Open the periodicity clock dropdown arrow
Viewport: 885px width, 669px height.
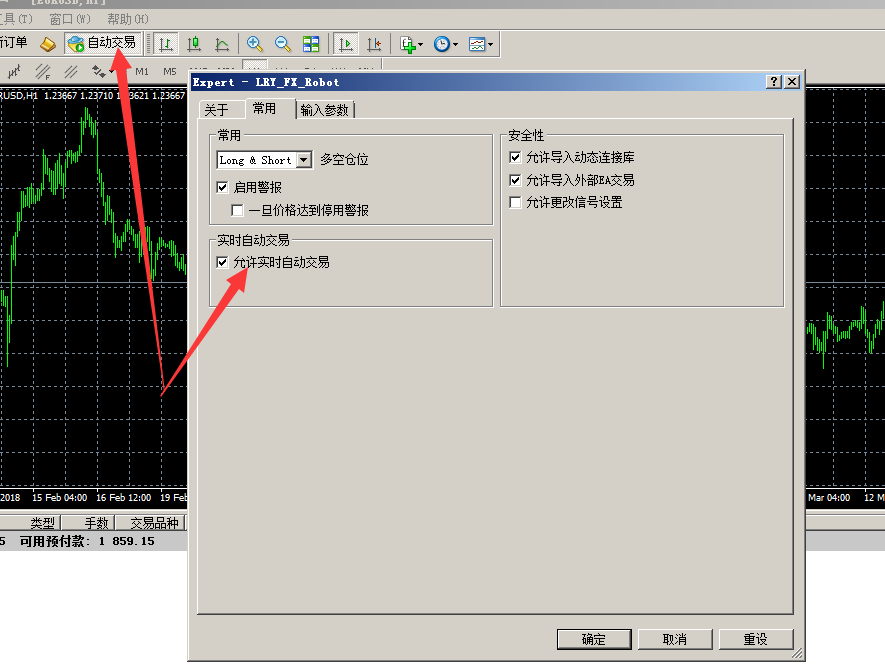pos(455,44)
